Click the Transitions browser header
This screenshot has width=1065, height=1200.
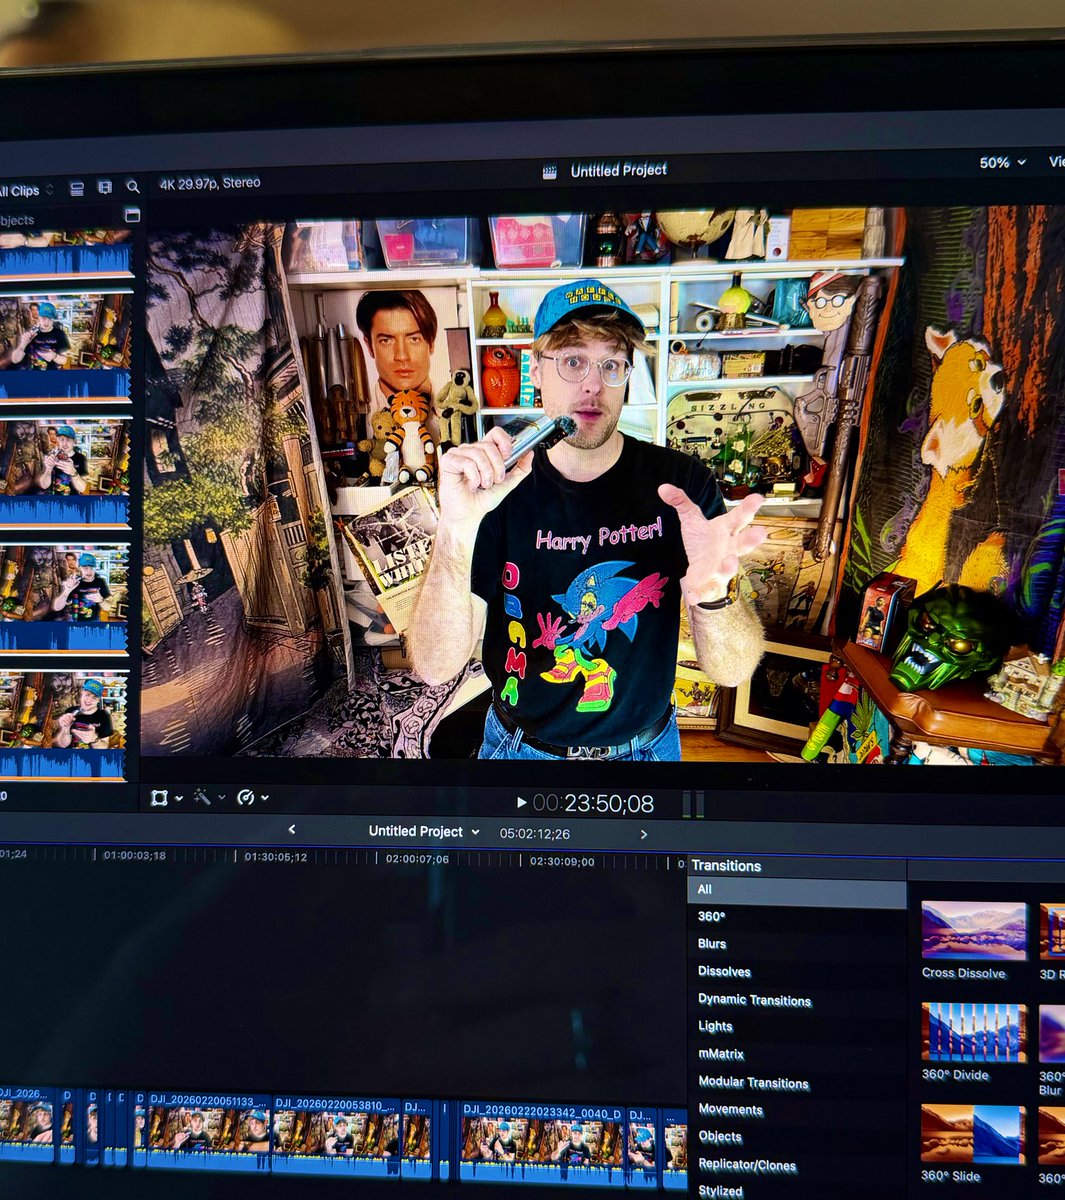726,866
